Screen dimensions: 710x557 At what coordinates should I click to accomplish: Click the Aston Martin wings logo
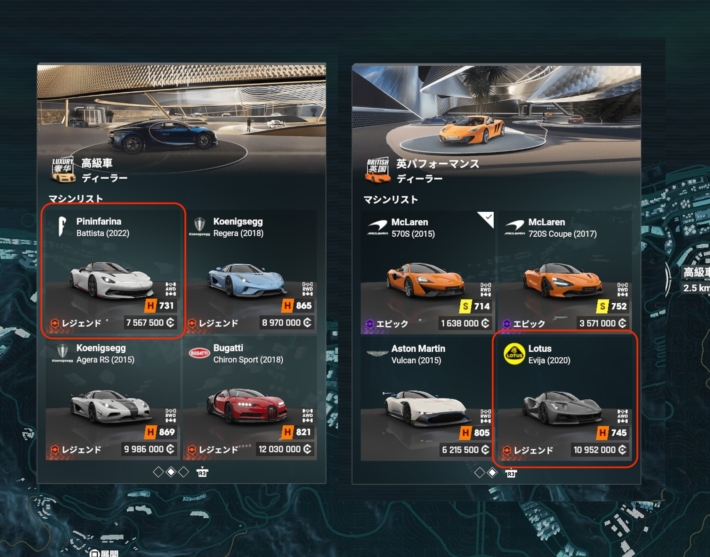(377, 353)
